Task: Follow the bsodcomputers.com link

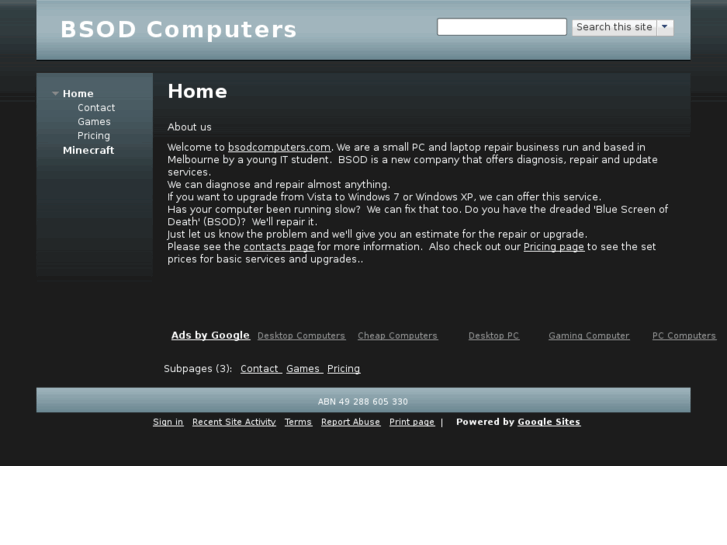Action: (x=279, y=147)
